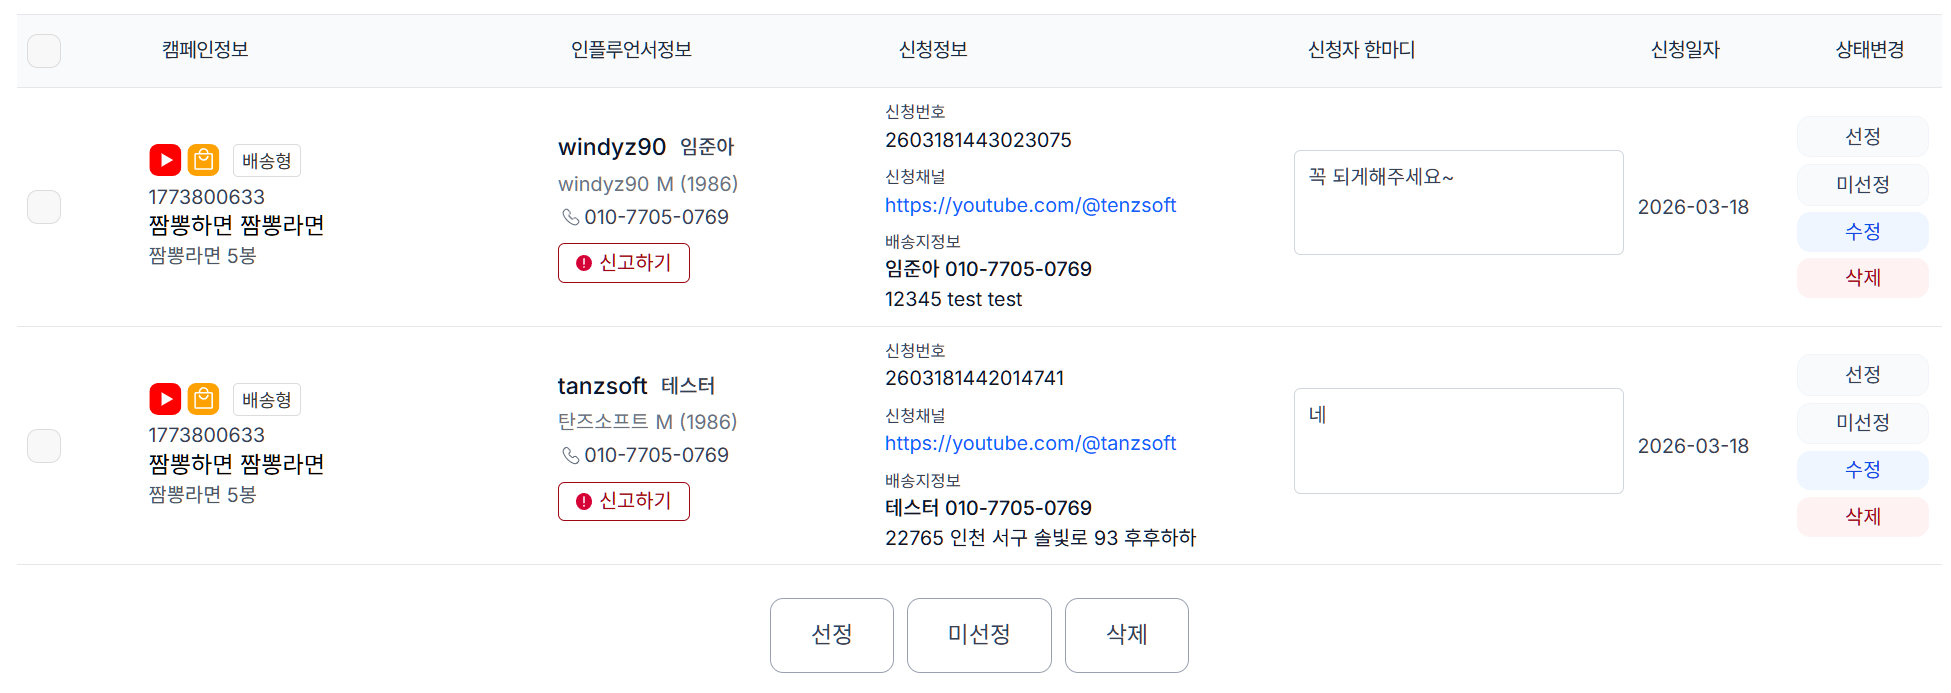Viewport: 1951px width, 693px height.
Task: Open the youtube.com/@tanzsoft channel link
Action: (1031, 443)
